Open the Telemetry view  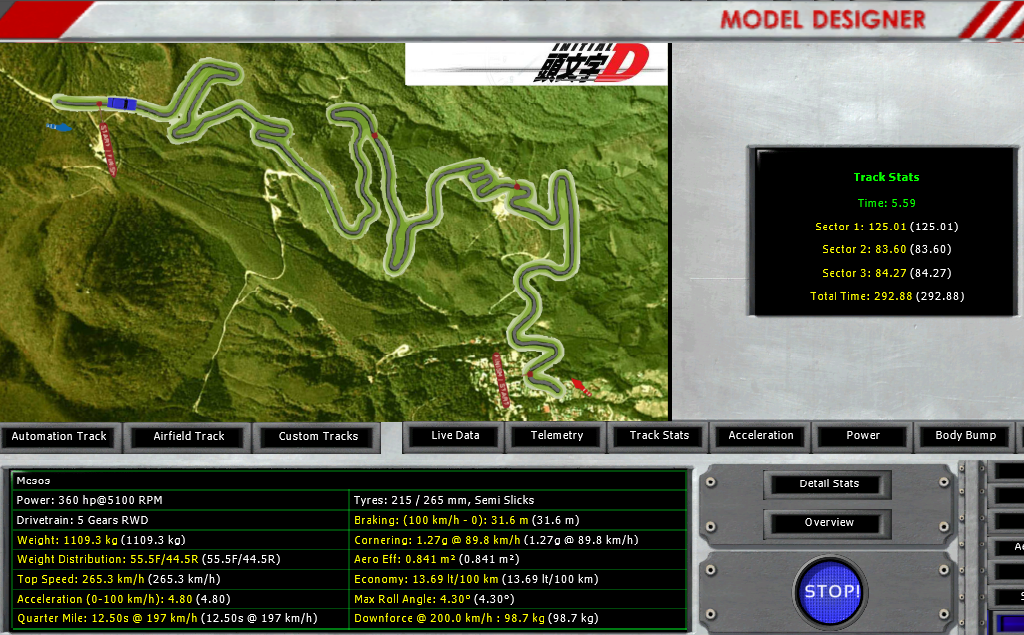(x=557, y=436)
